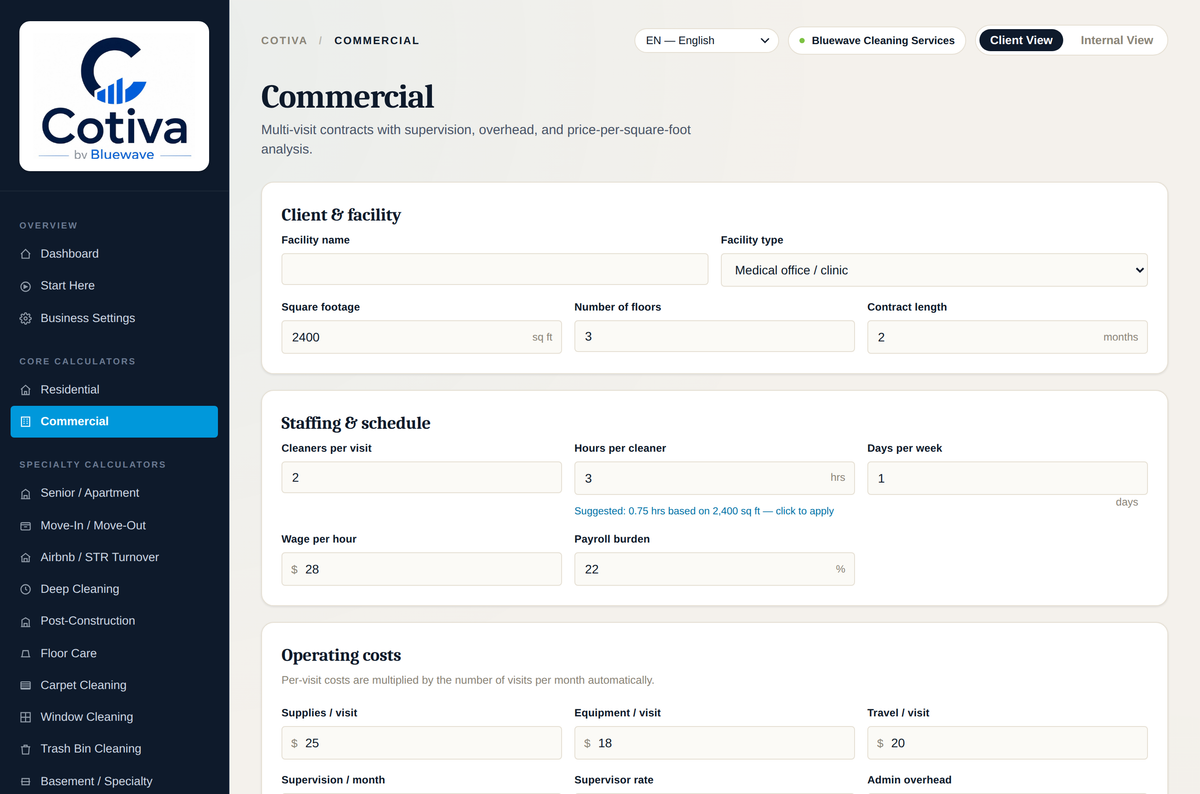The image size is (1200, 794).
Task: Open the Carpet Cleaning calculator
Action: 114,685
